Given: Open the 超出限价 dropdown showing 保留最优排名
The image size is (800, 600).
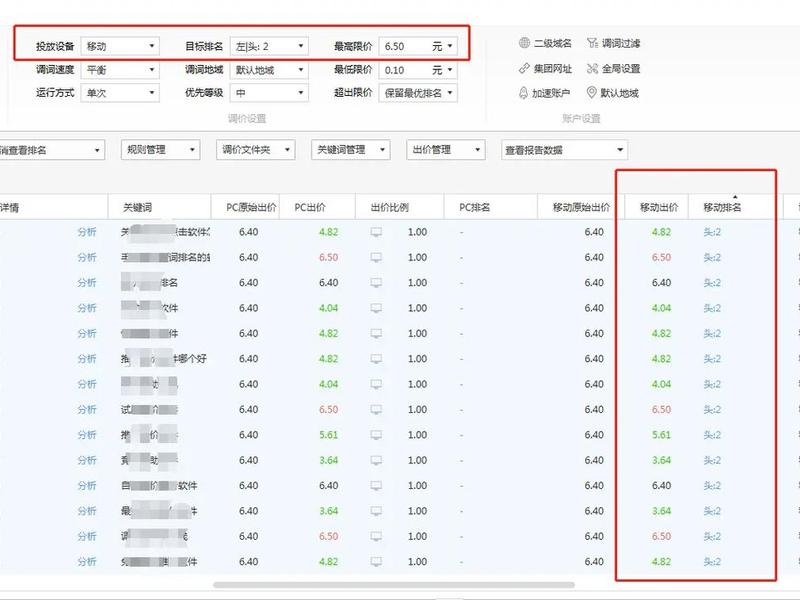Looking at the screenshot, I should (x=418, y=93).
